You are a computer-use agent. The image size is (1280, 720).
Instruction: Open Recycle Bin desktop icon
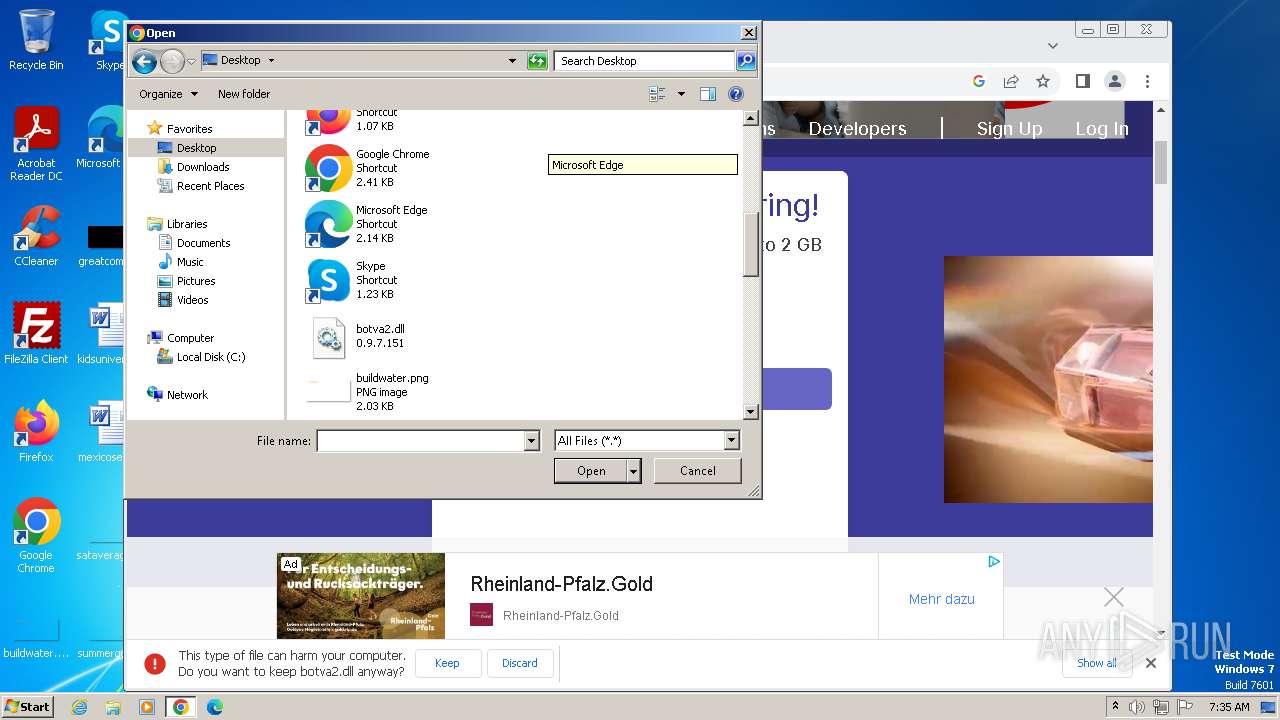(36, 40)
